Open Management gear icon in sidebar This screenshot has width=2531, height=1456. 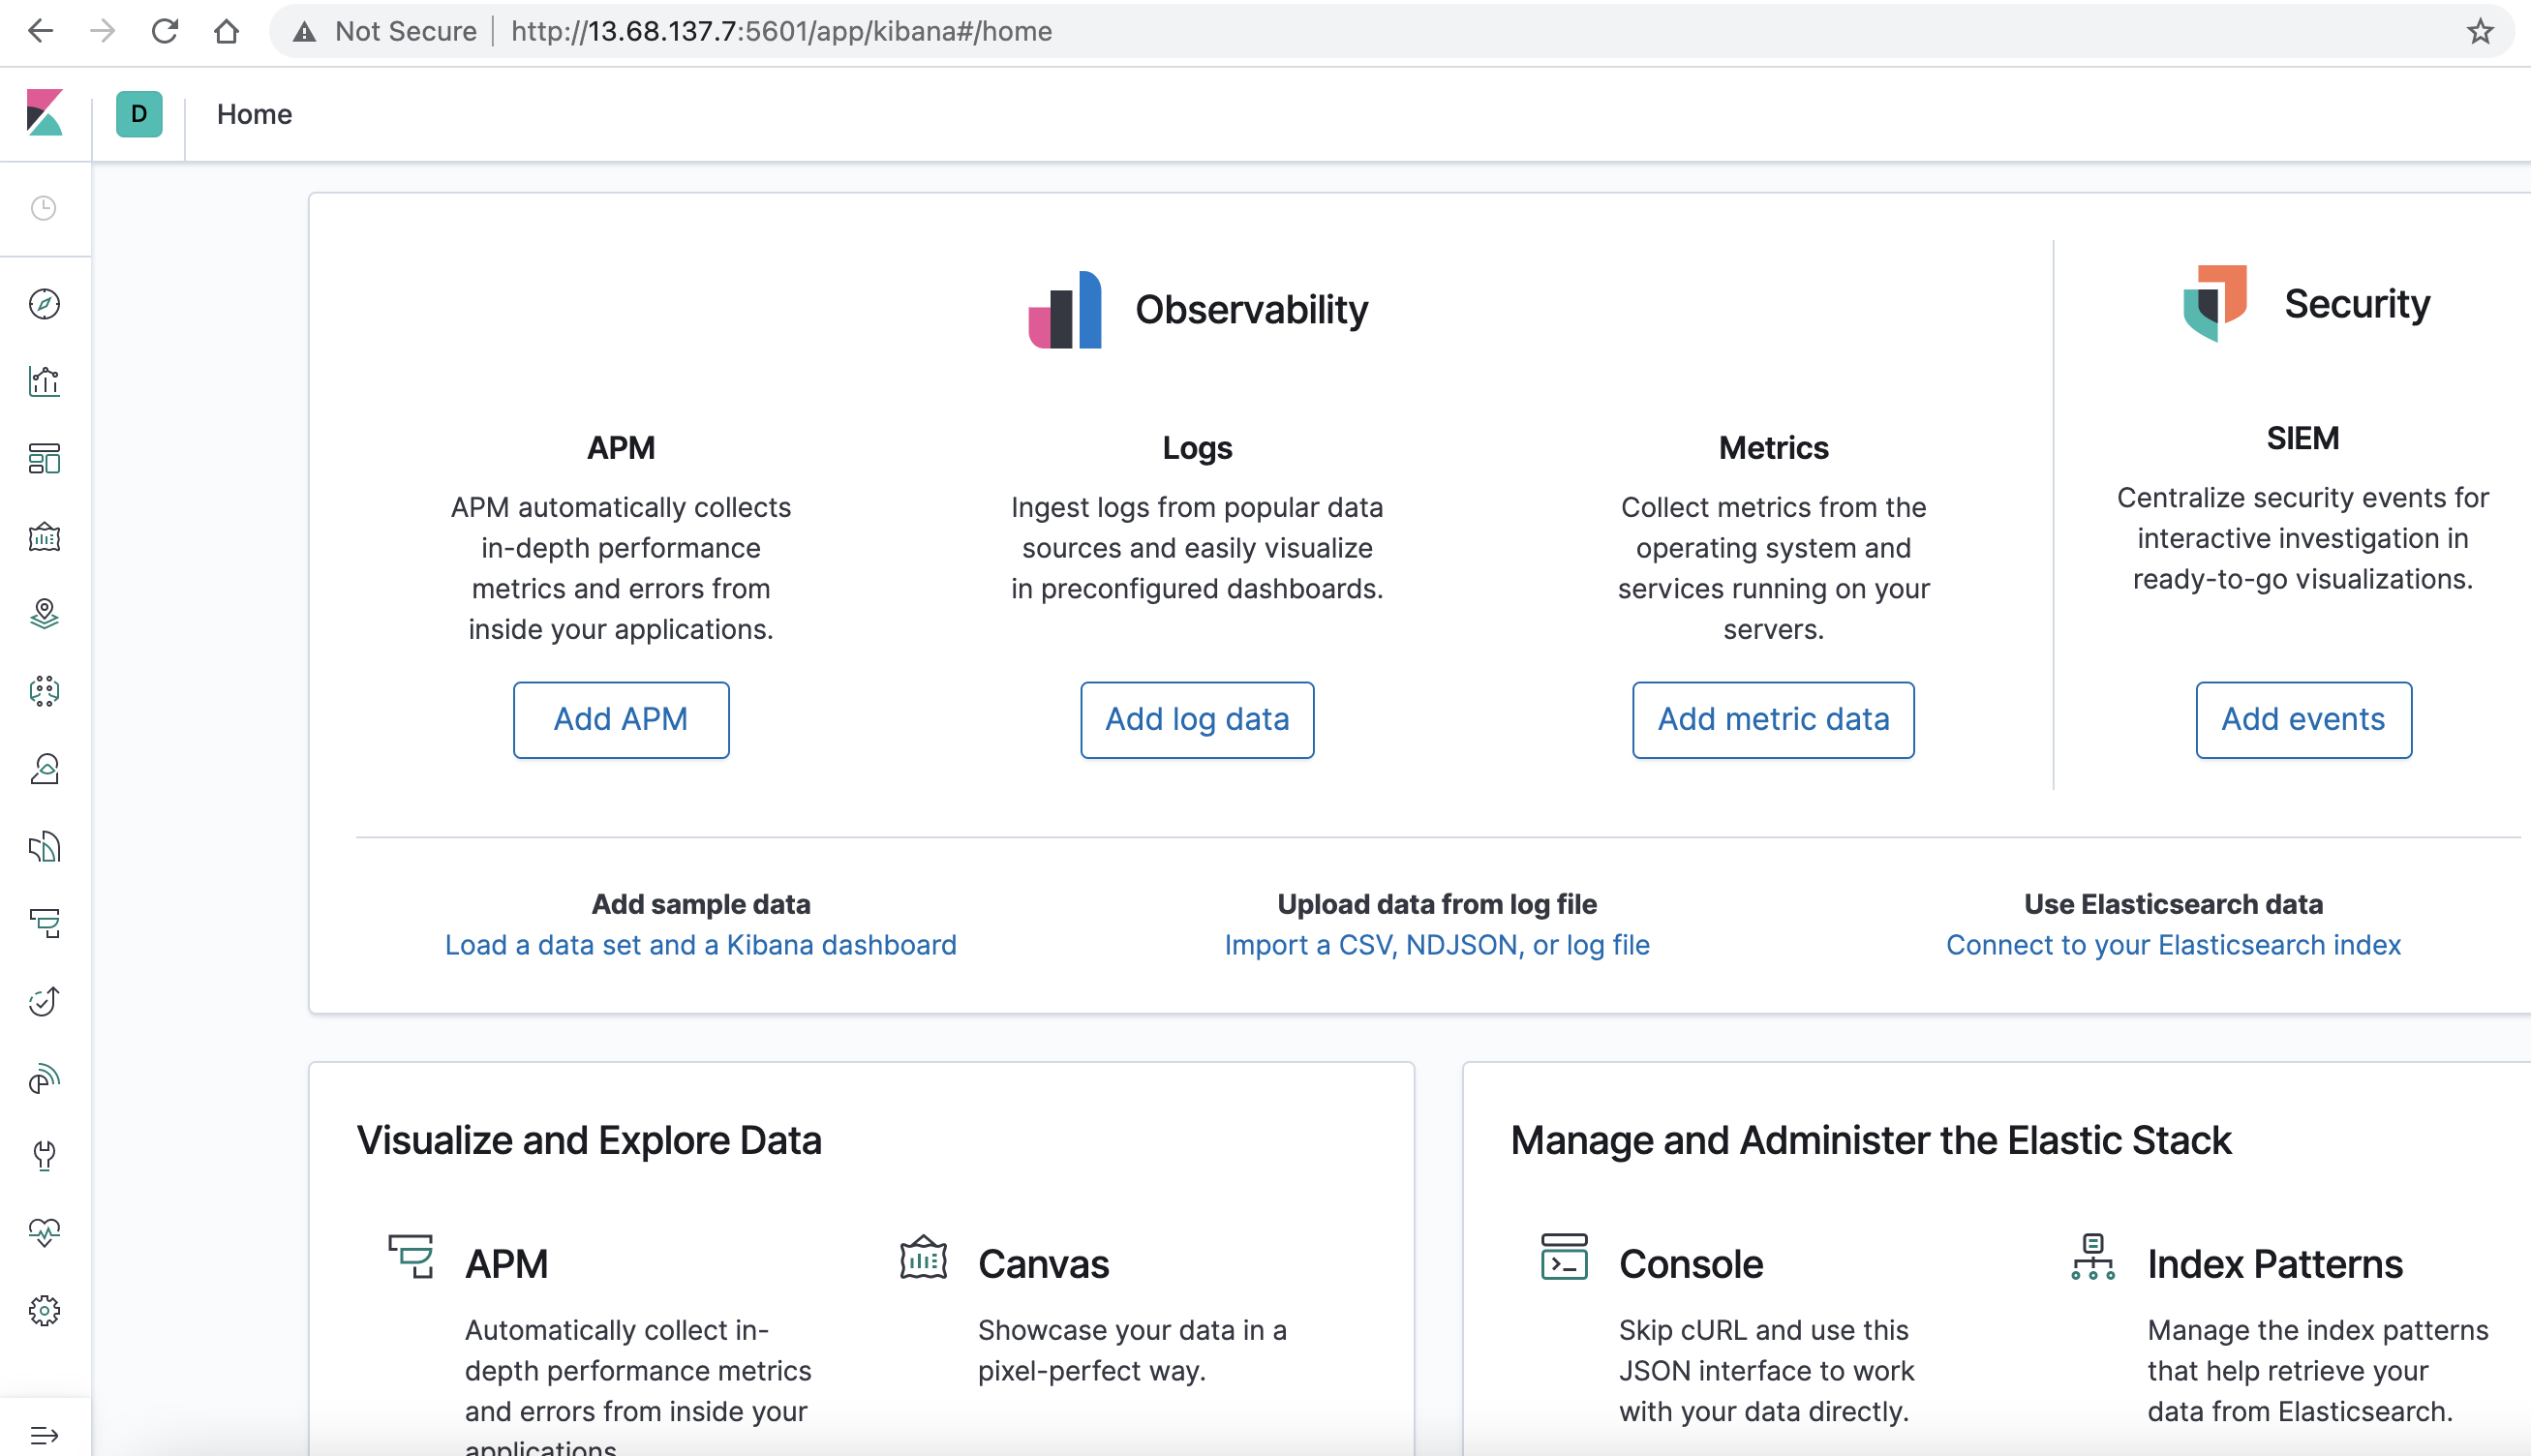coord(44,1311)
